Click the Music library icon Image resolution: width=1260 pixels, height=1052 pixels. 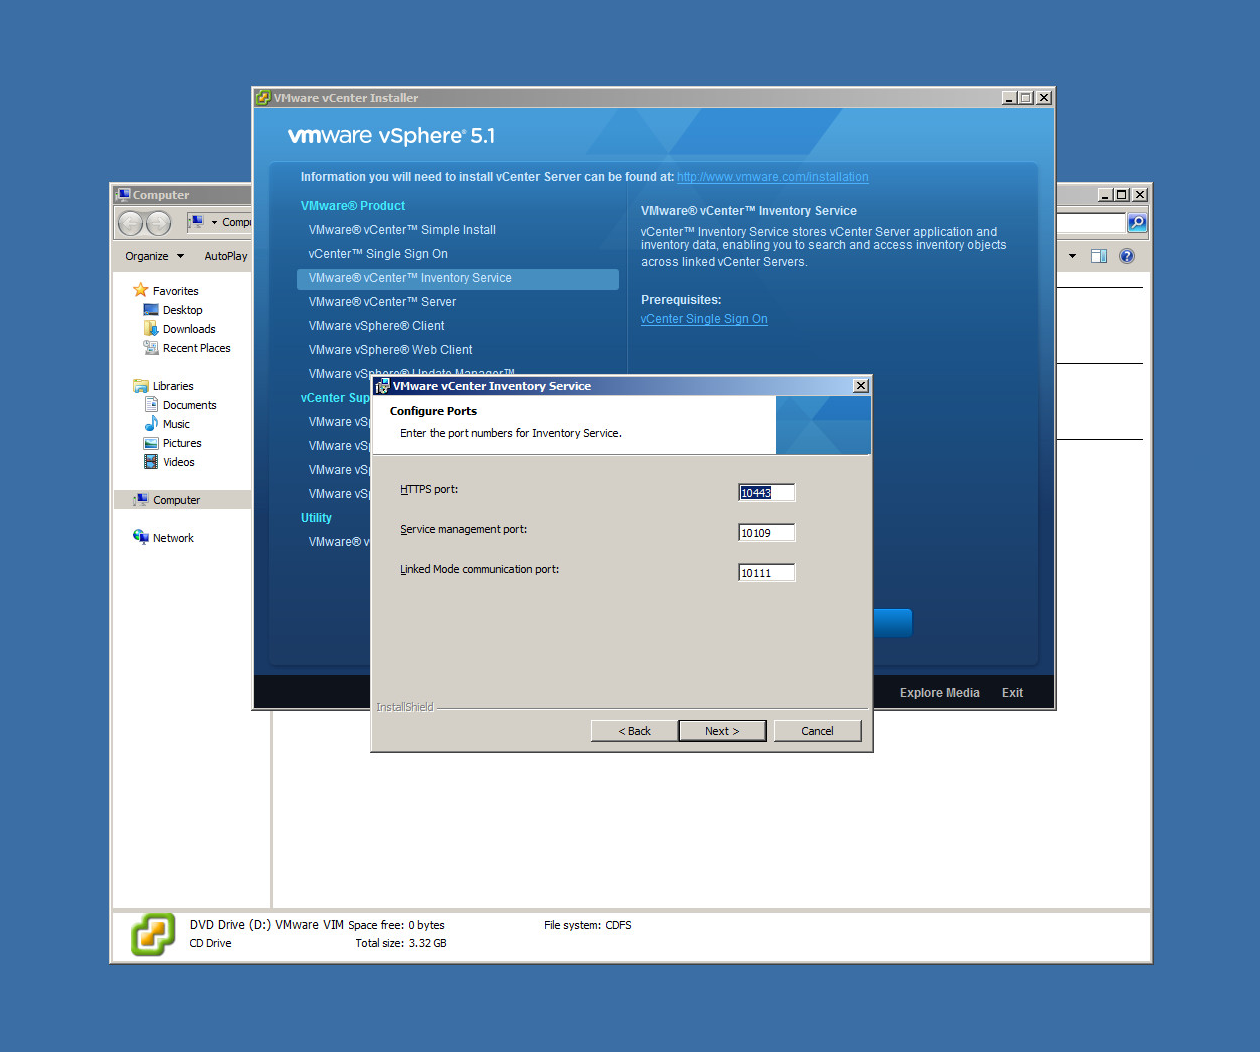click(151, 424)
